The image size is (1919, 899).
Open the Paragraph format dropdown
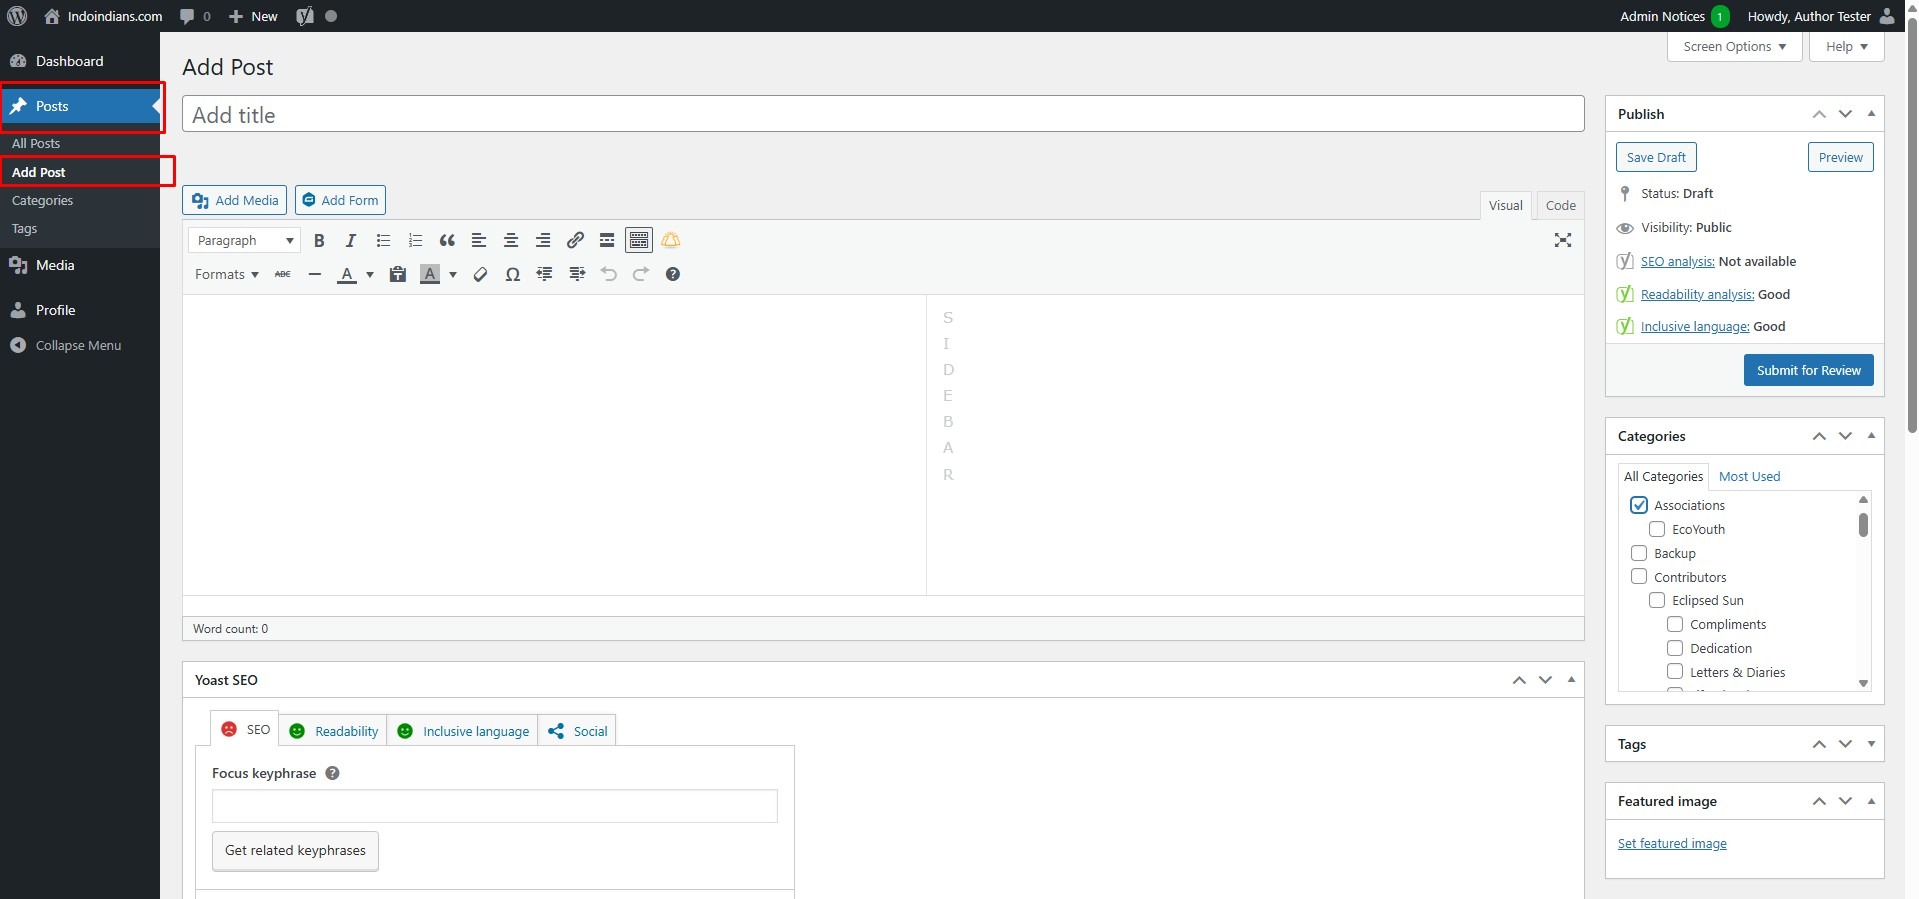244,241
